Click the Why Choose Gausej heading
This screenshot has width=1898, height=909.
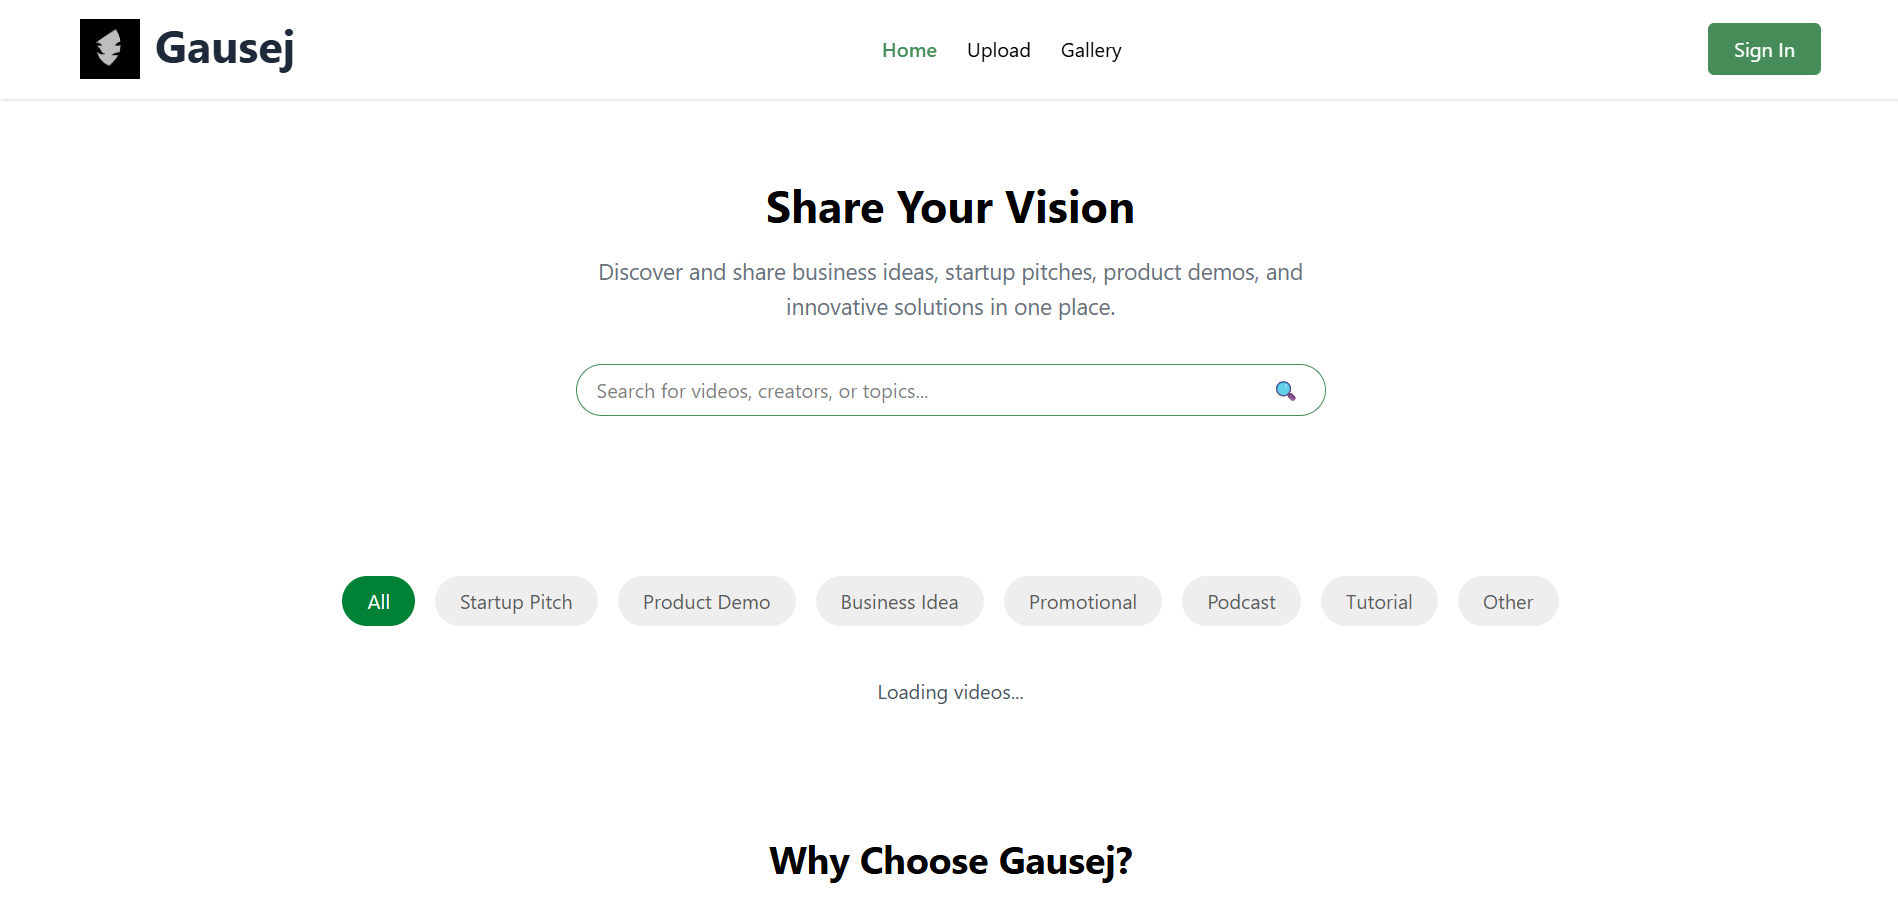pos(950,861)
